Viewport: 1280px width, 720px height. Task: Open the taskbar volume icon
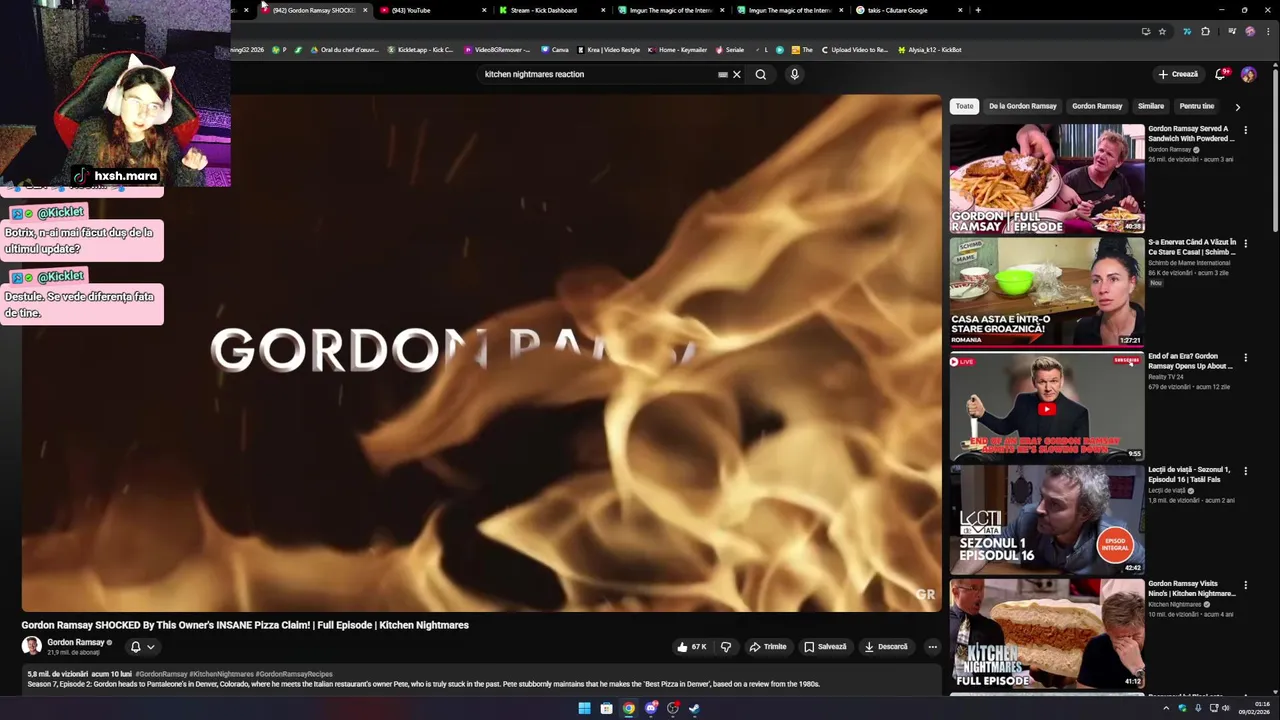(x=1226, y=709)
